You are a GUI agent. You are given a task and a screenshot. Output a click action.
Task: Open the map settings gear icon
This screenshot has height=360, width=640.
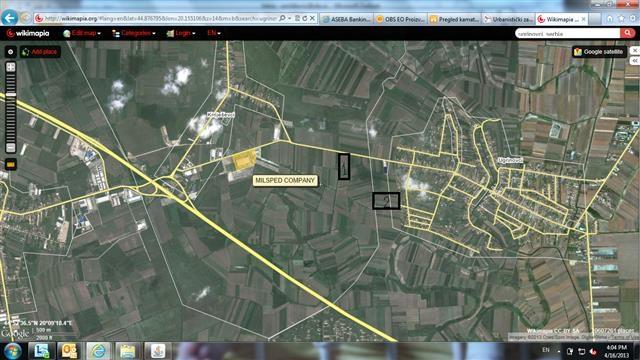[x=11, y=52]
